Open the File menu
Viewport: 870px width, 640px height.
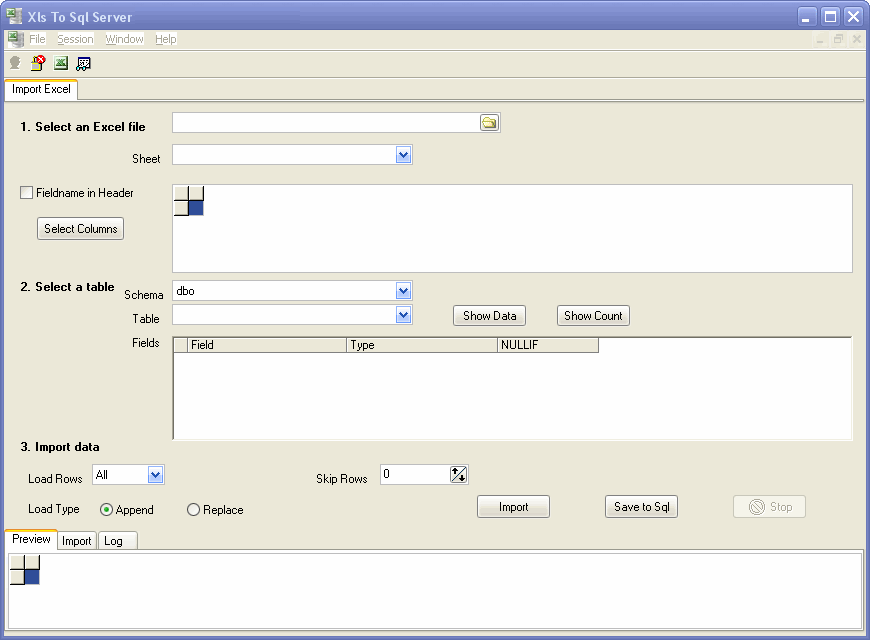click(37, 39)
